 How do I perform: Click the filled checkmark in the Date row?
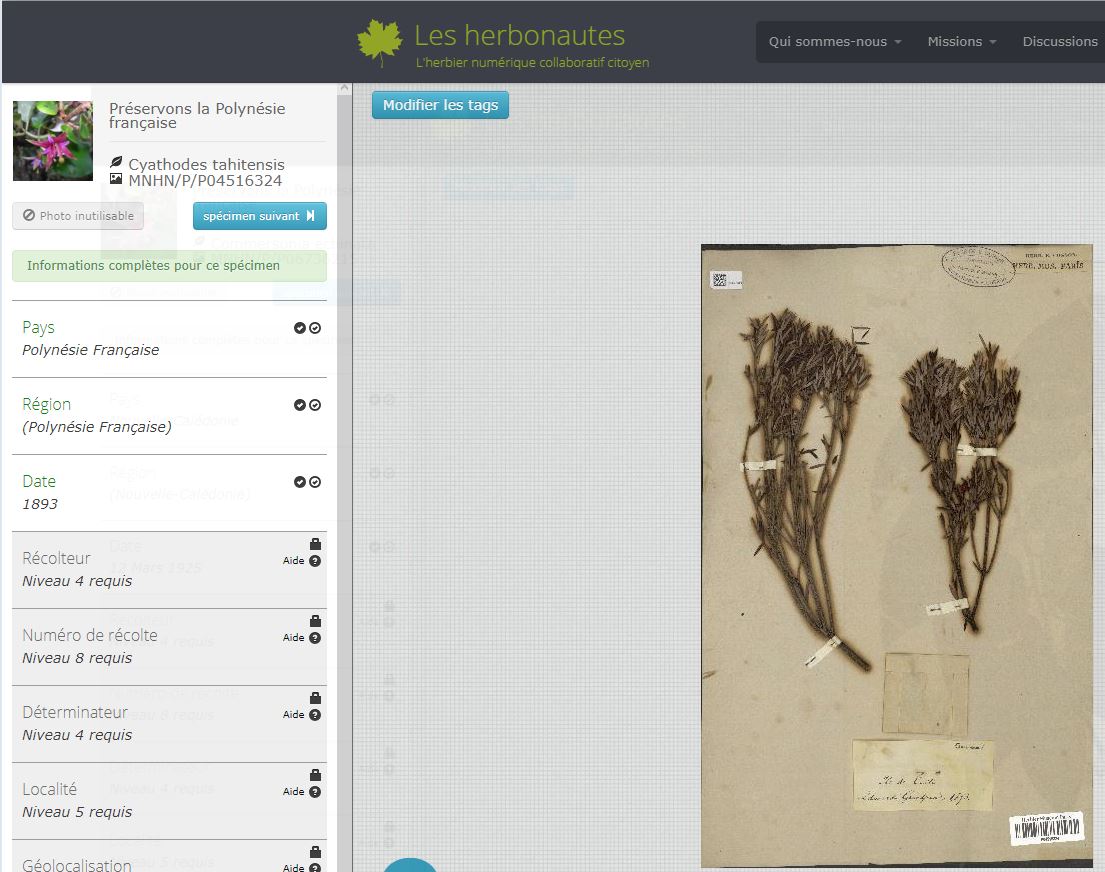pyautogui.click(x=300, y=482)
